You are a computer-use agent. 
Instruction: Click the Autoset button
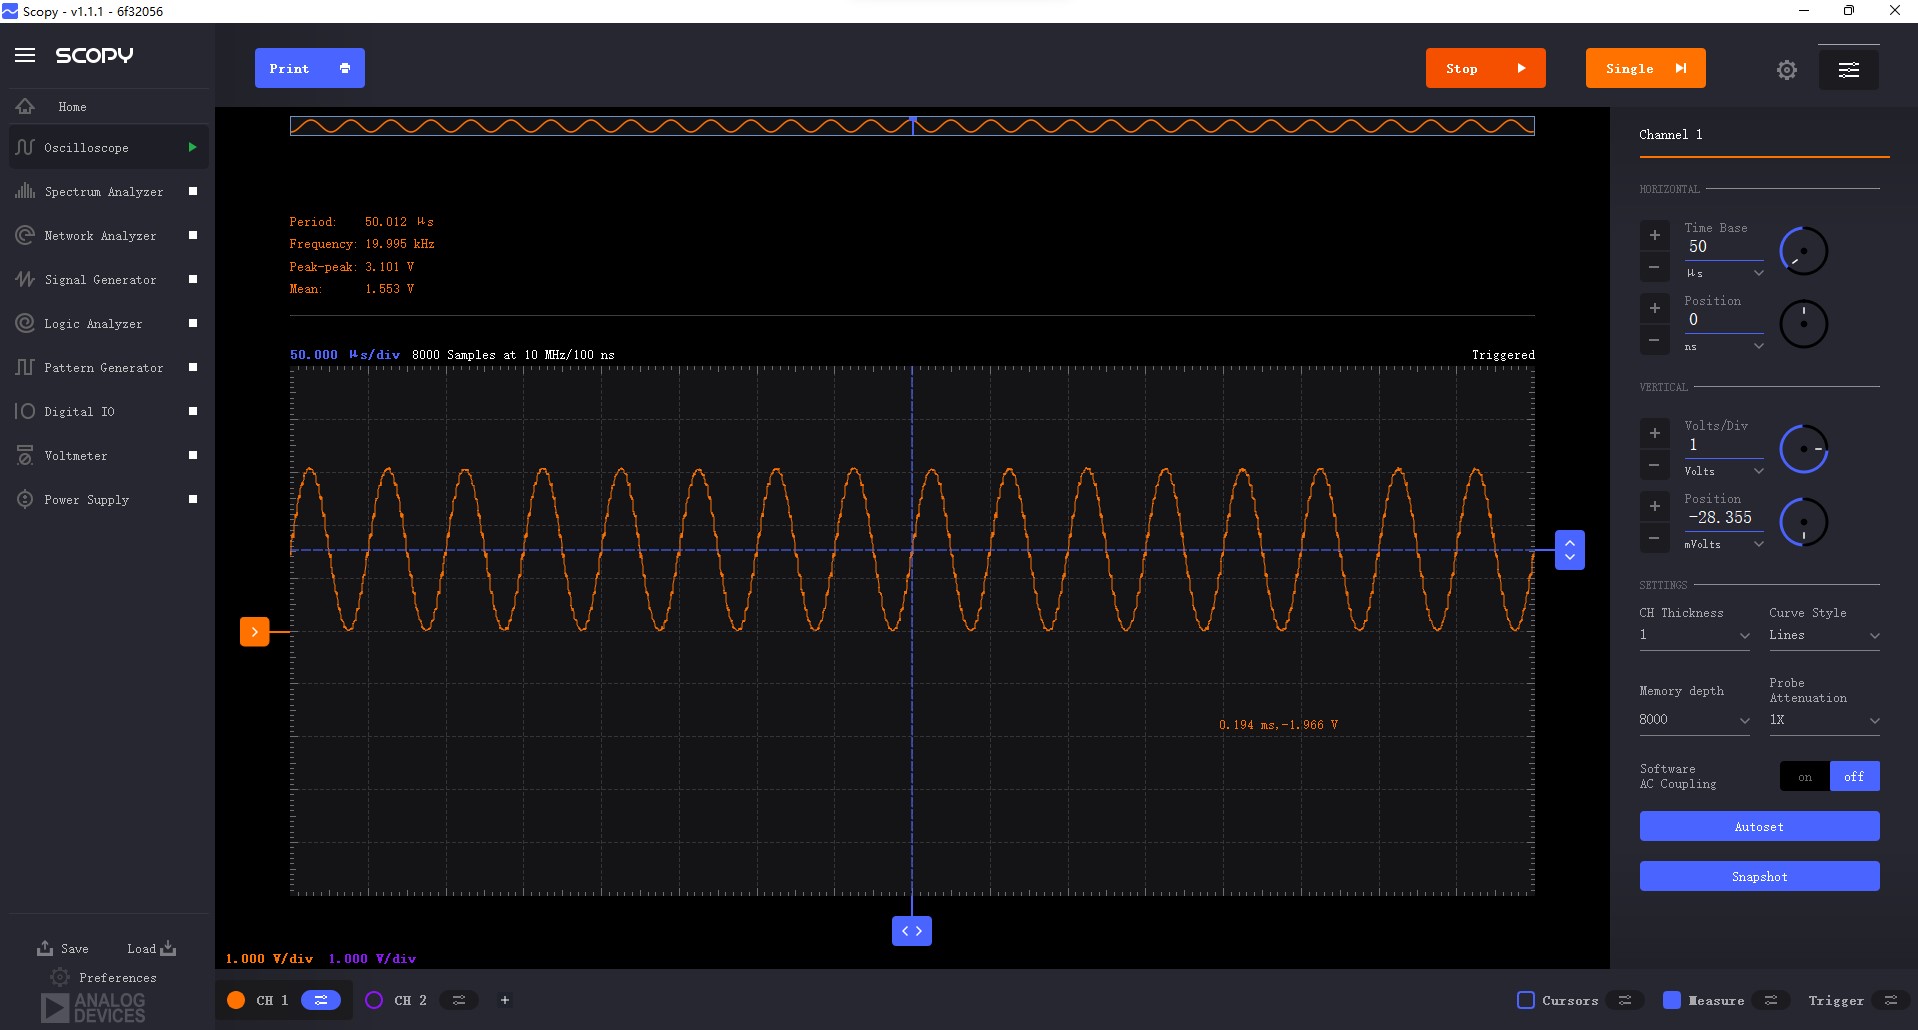(x=1759, y=826)
